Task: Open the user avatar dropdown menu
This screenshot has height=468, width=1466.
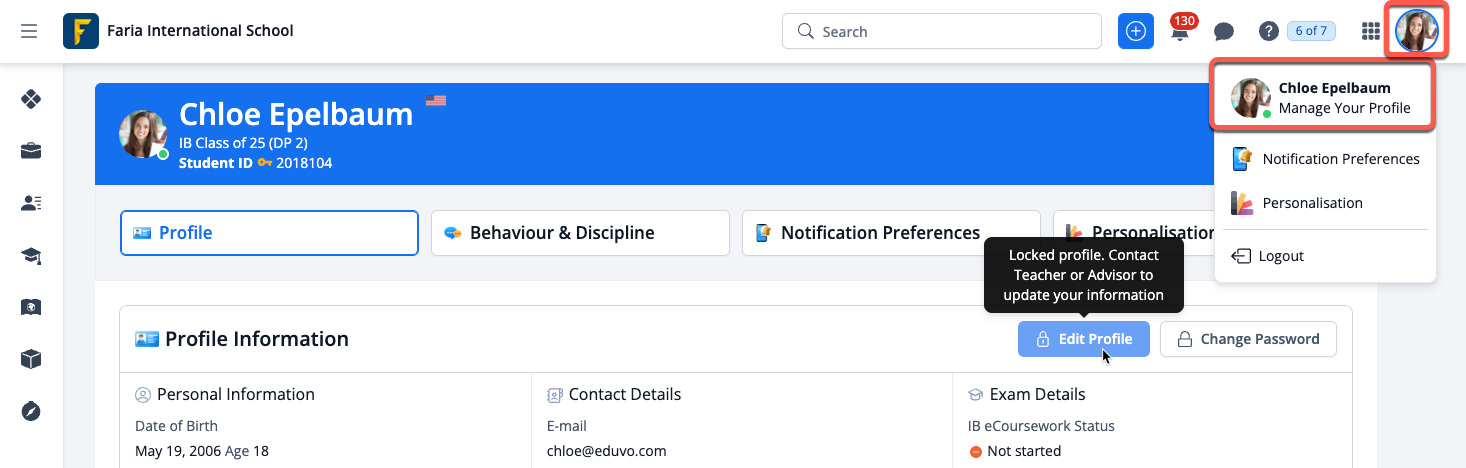Action: click(x=1416, y=31)
